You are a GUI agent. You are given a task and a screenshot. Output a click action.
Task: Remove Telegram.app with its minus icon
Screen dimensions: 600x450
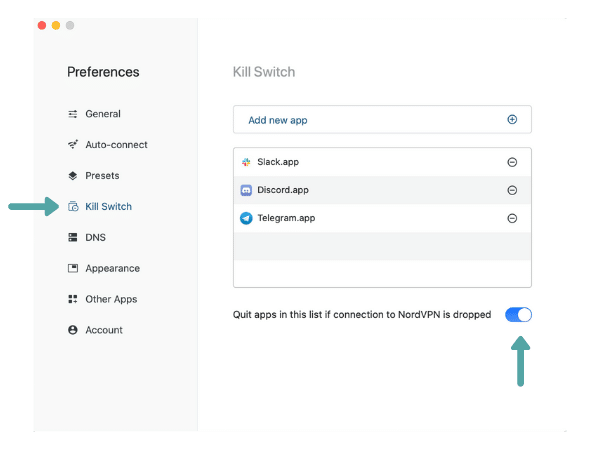(512, 218)
